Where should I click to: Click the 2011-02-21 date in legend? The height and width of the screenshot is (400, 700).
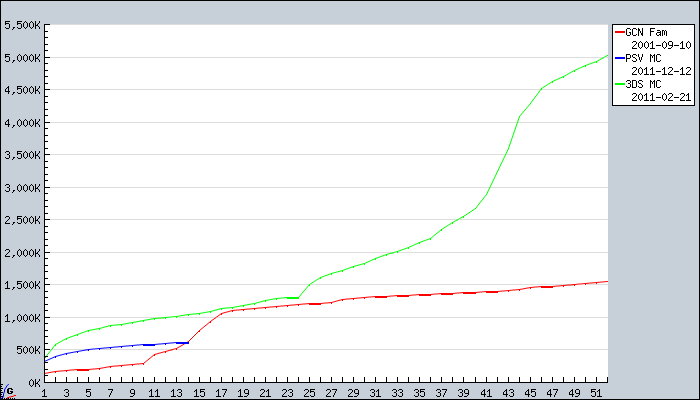tap(661, 97)
